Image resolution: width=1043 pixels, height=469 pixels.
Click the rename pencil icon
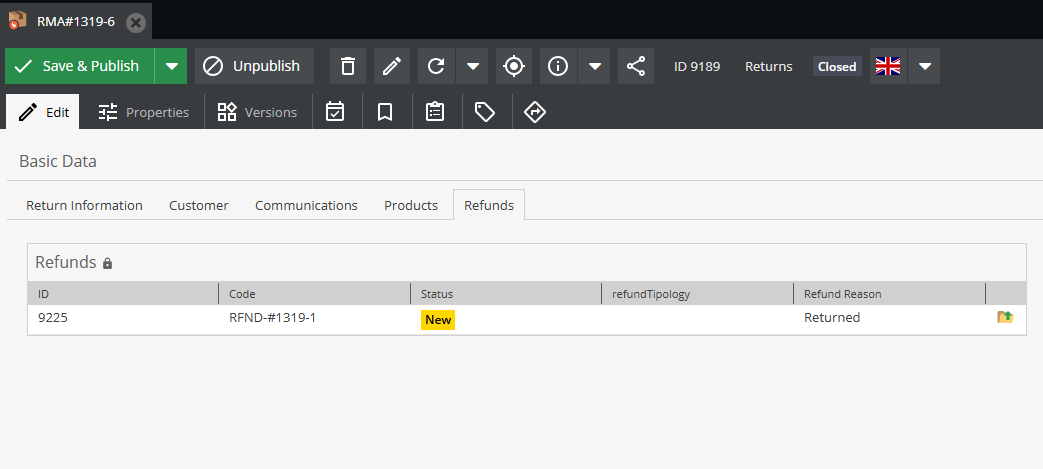click(x=392, y=66)
